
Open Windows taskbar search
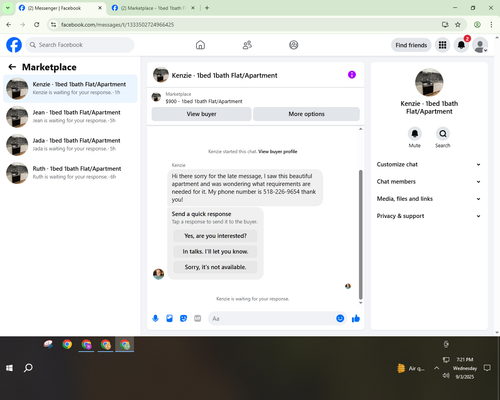(28, 368)
